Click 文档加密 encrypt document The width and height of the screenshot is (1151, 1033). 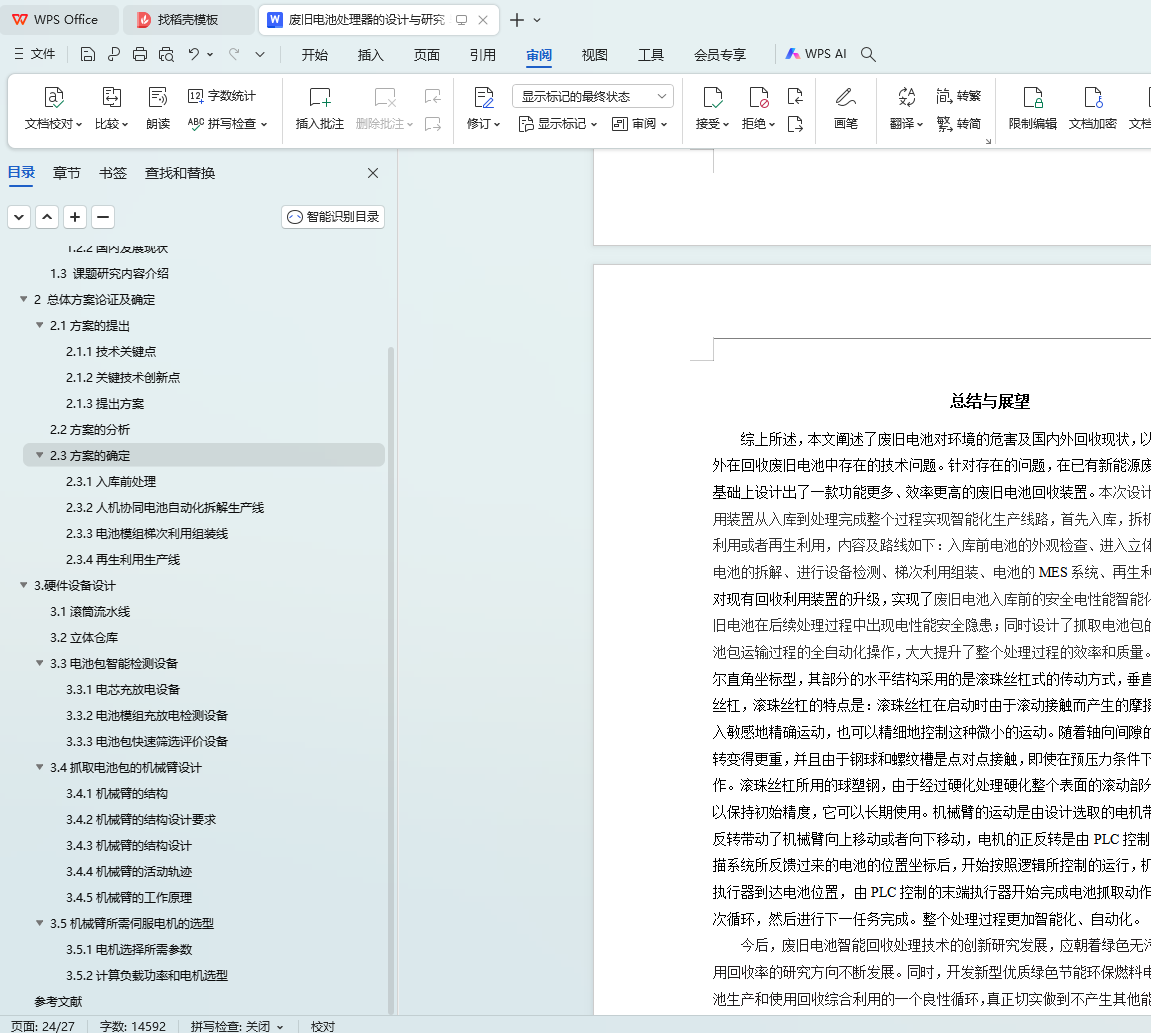pyautogui.click(x=1093, y=108)
